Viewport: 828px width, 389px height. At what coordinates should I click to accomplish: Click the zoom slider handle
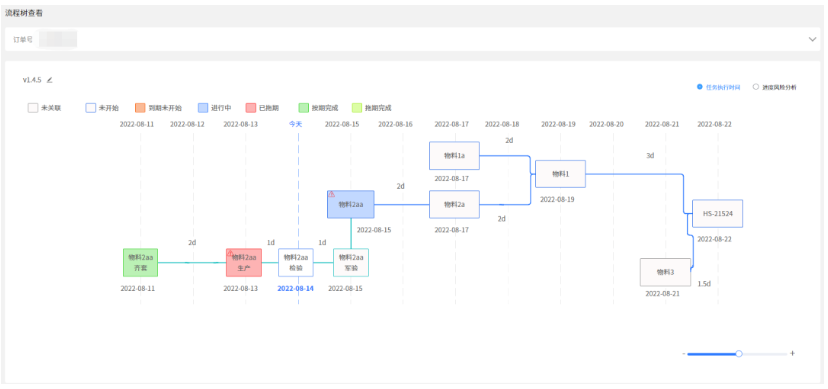click(739, 354)
